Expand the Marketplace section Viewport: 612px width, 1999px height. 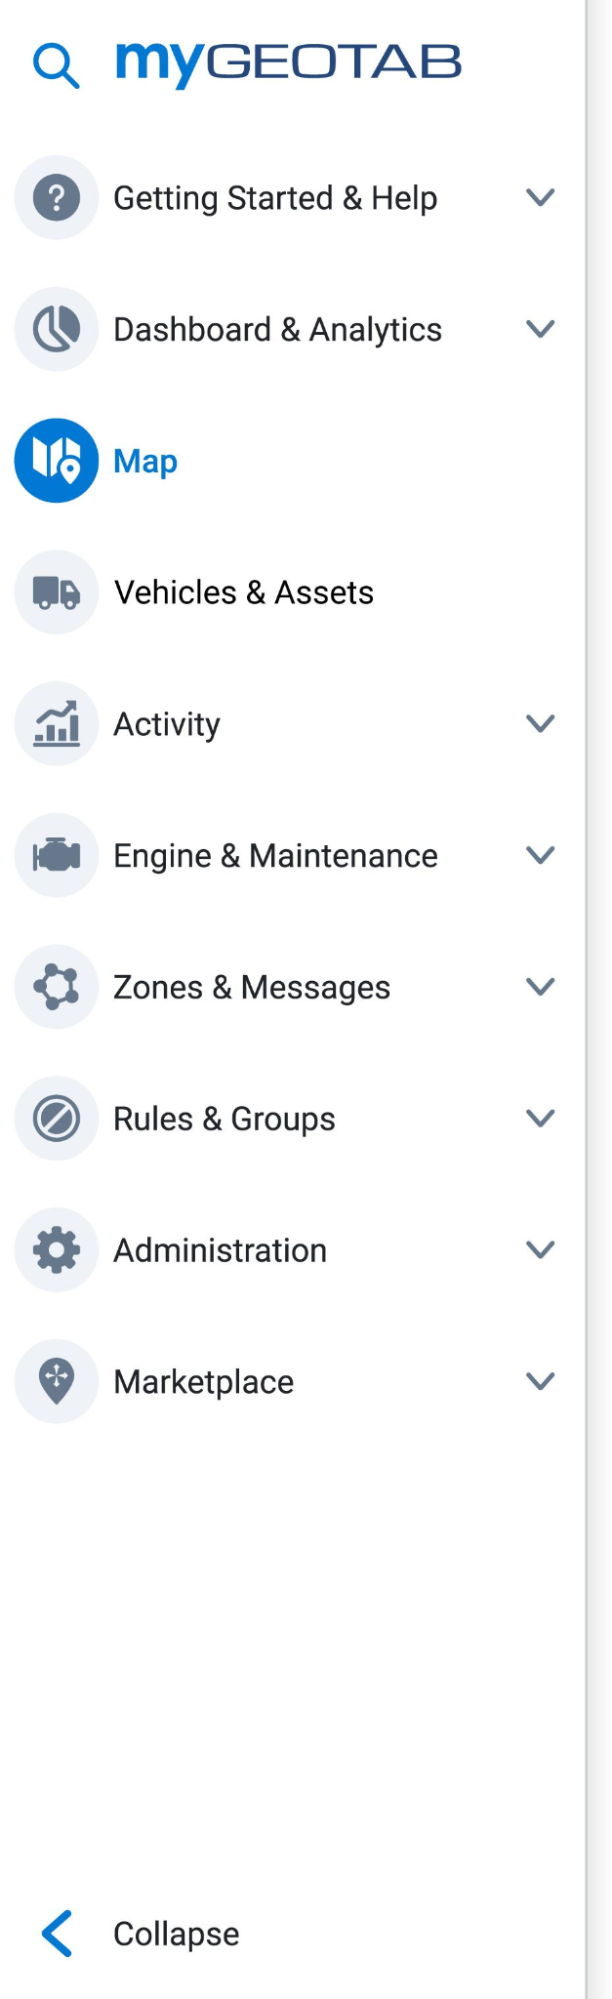(x=540, y=1381)
